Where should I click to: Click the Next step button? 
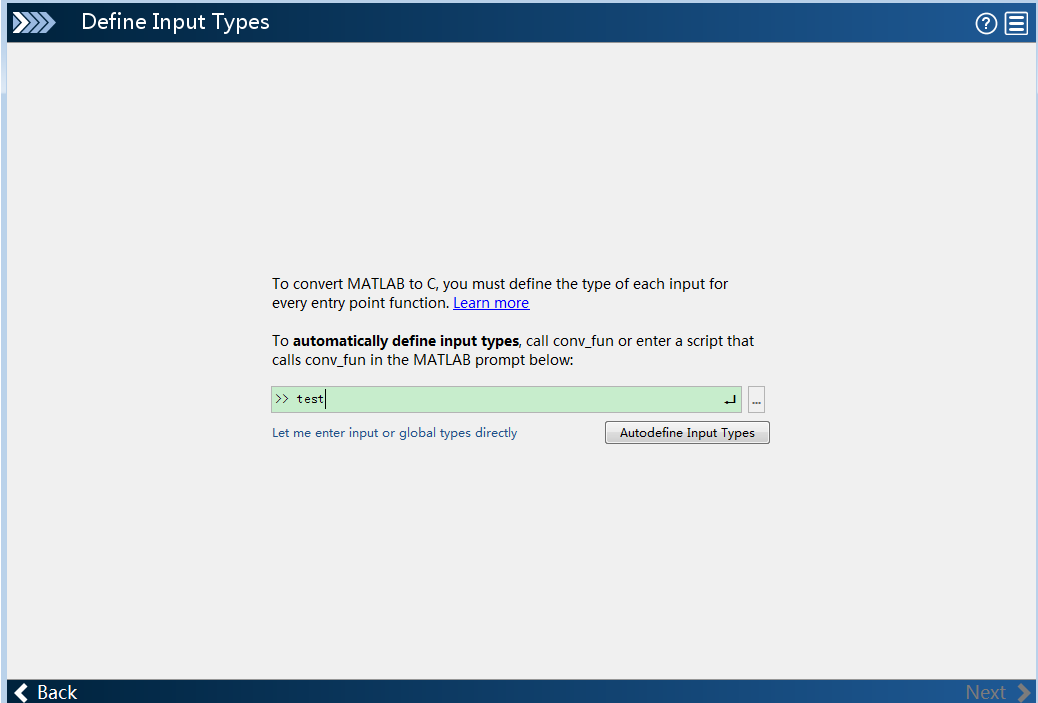coord(997,692)
